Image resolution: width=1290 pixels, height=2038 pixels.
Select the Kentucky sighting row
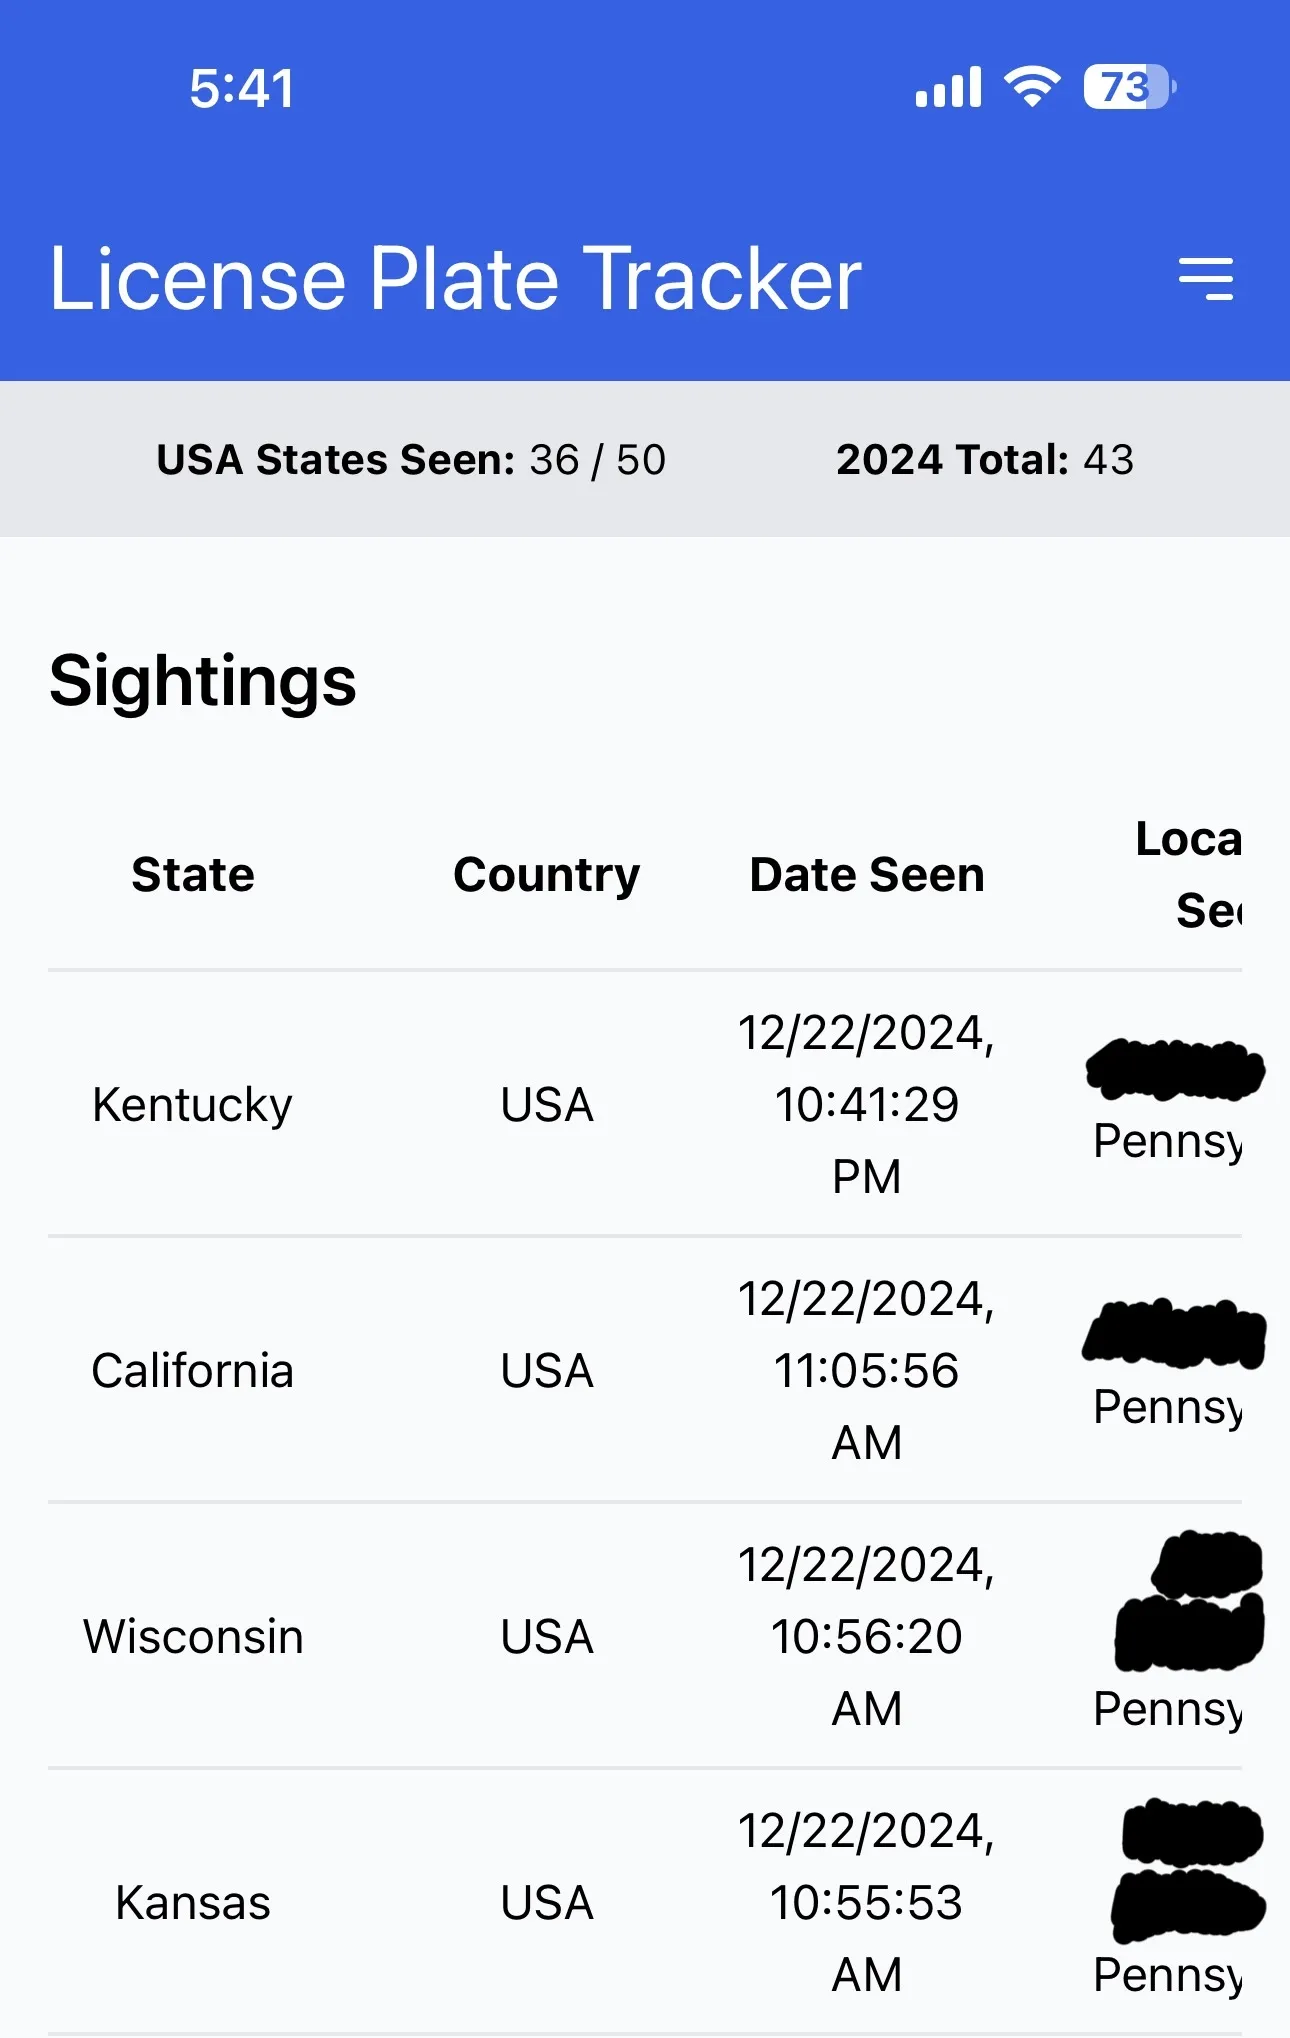192,1105
